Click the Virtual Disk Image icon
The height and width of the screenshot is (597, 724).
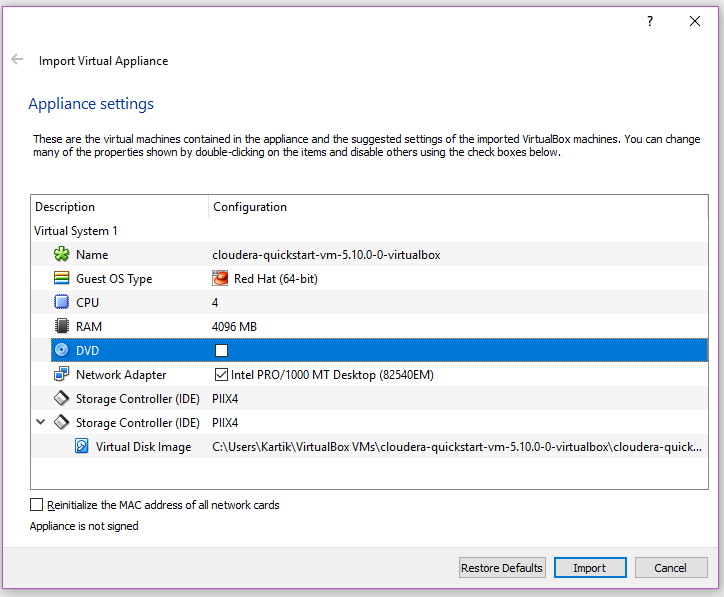coord(82,447)
